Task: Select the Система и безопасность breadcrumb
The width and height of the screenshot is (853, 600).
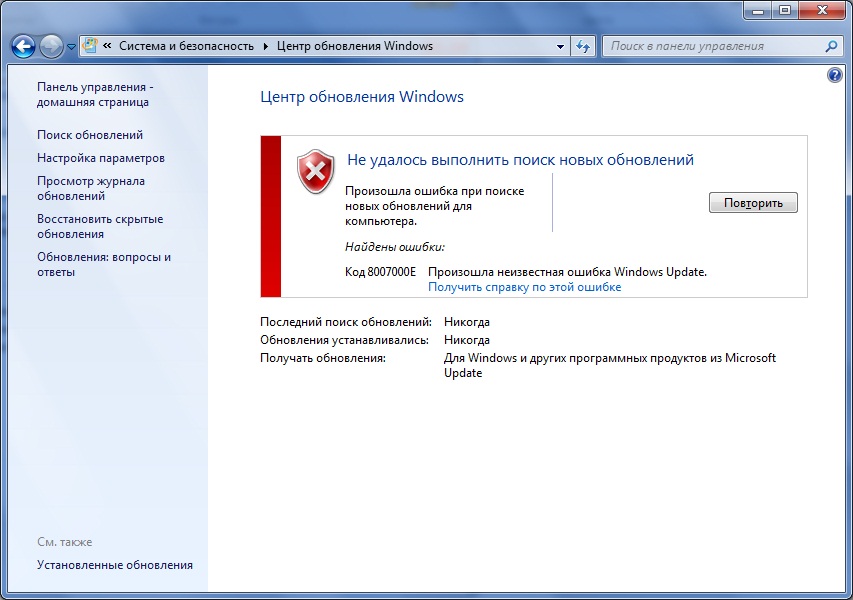Action: (x=186, y=46)
